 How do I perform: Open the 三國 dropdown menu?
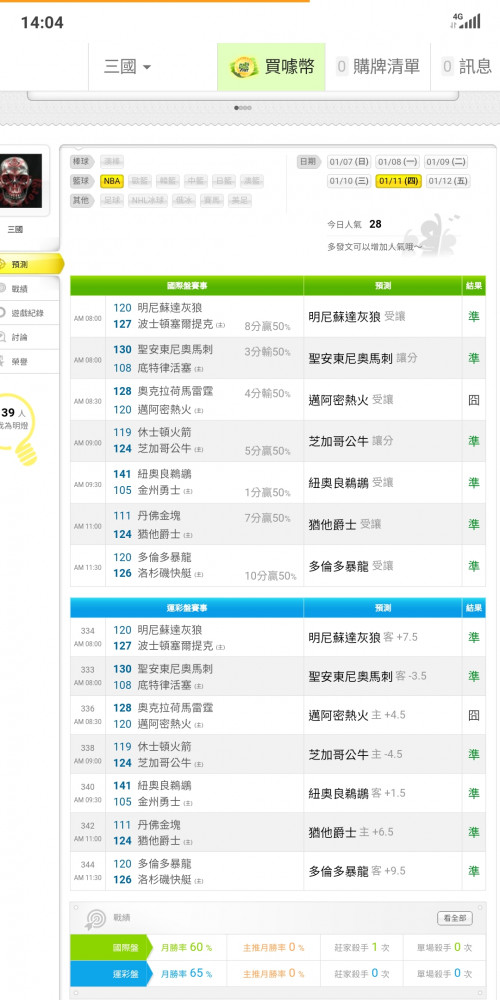pyautogui.click(x=127, y=66)
